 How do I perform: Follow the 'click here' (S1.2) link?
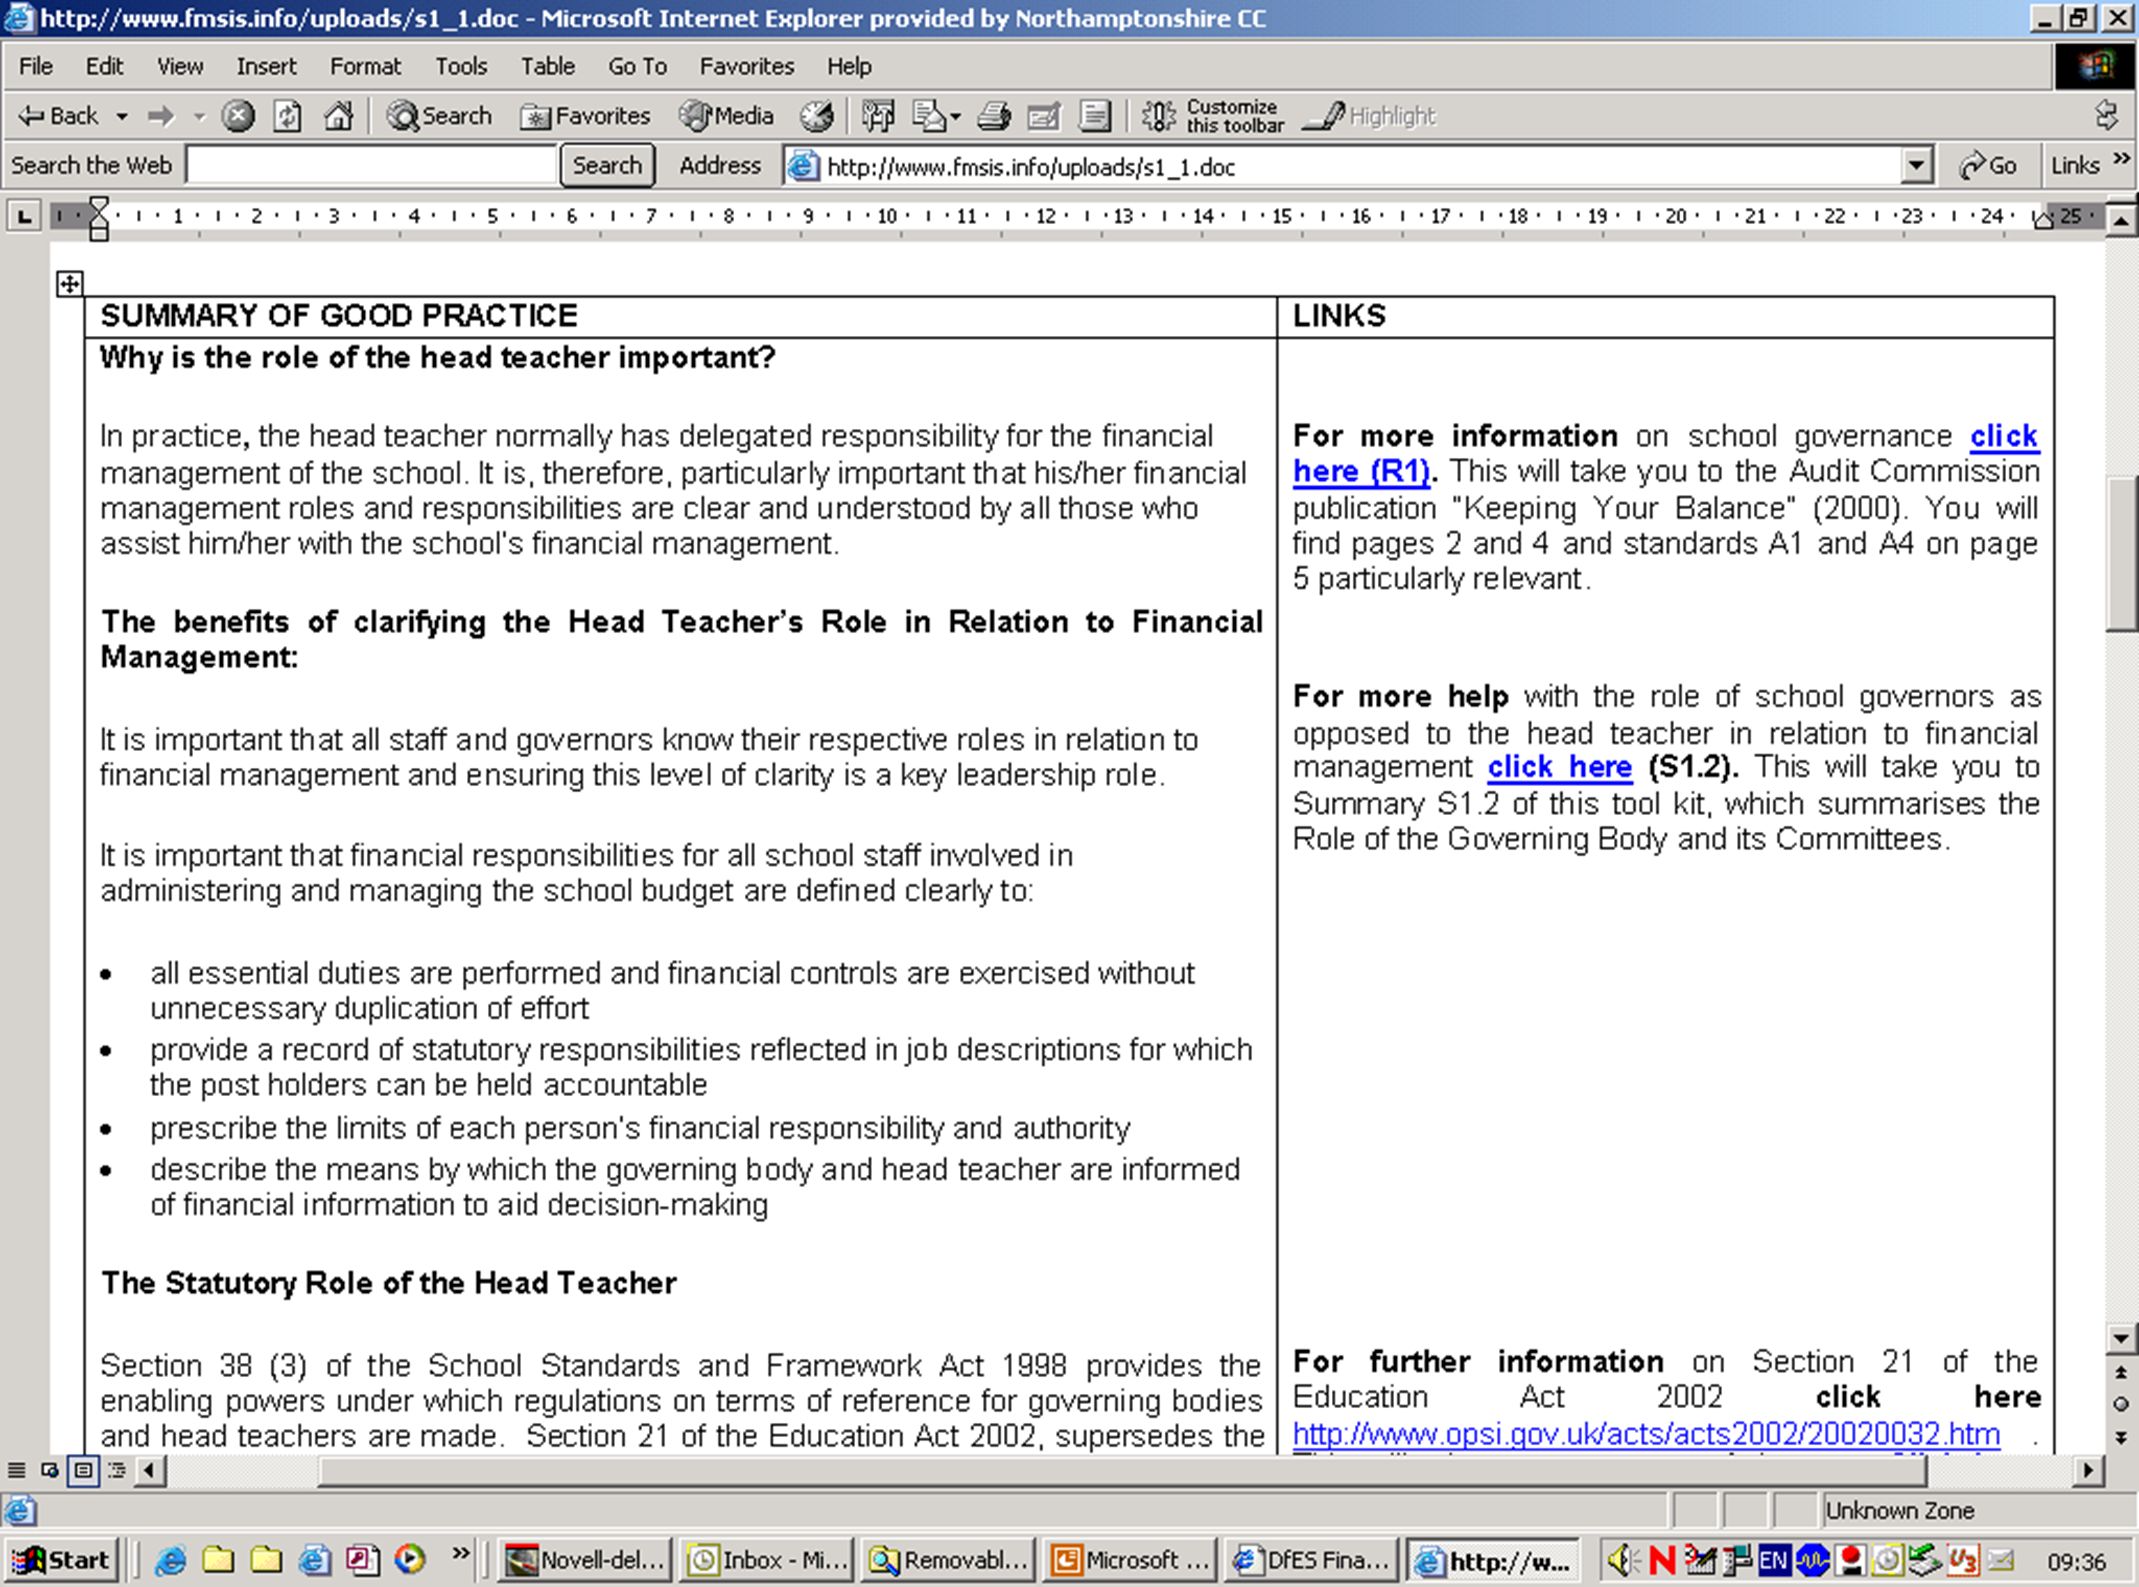point(1560,767)
